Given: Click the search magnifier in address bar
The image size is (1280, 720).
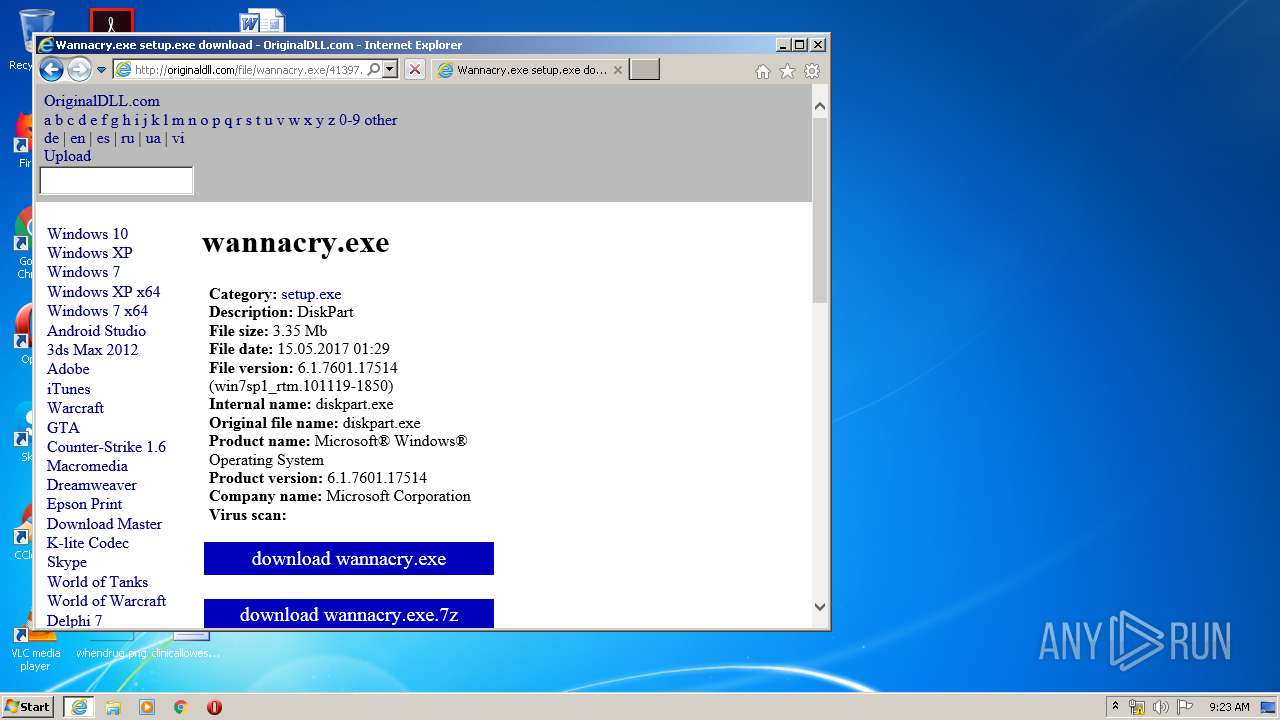Looking at the screenshot, I should [373, 70].
